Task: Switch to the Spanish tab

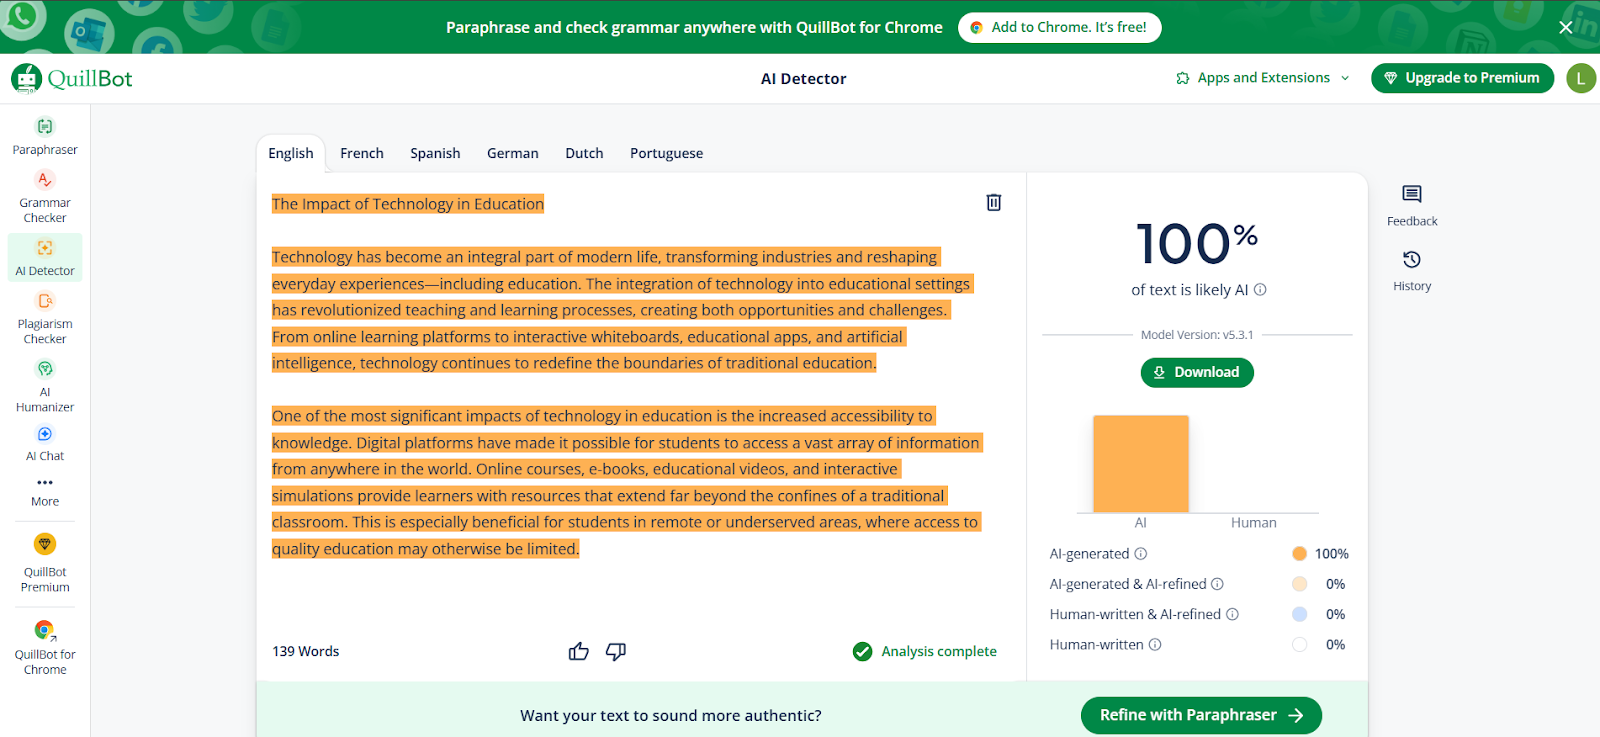Action: click(435, 153)
